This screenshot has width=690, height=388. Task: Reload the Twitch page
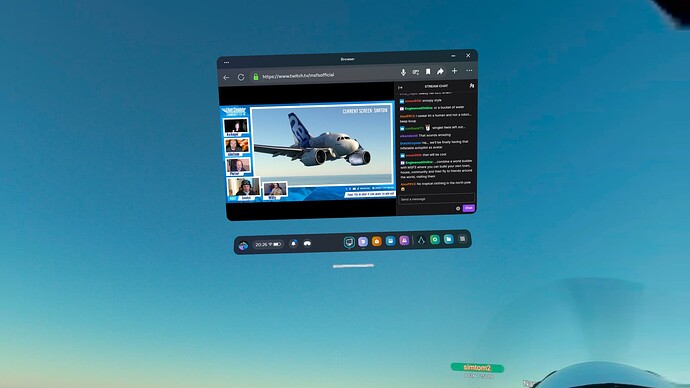241,77
